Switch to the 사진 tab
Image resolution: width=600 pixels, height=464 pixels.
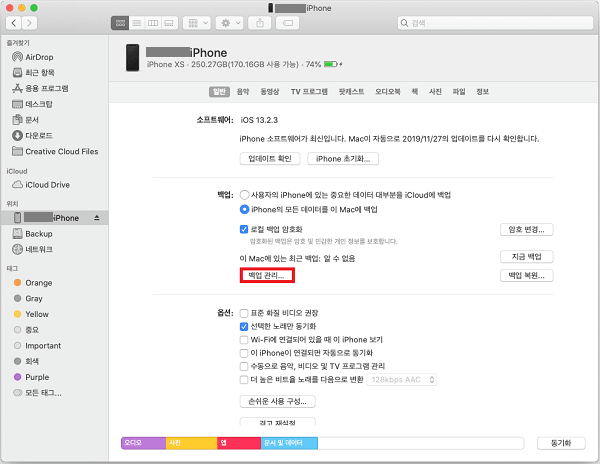click(x=435, y=92)
